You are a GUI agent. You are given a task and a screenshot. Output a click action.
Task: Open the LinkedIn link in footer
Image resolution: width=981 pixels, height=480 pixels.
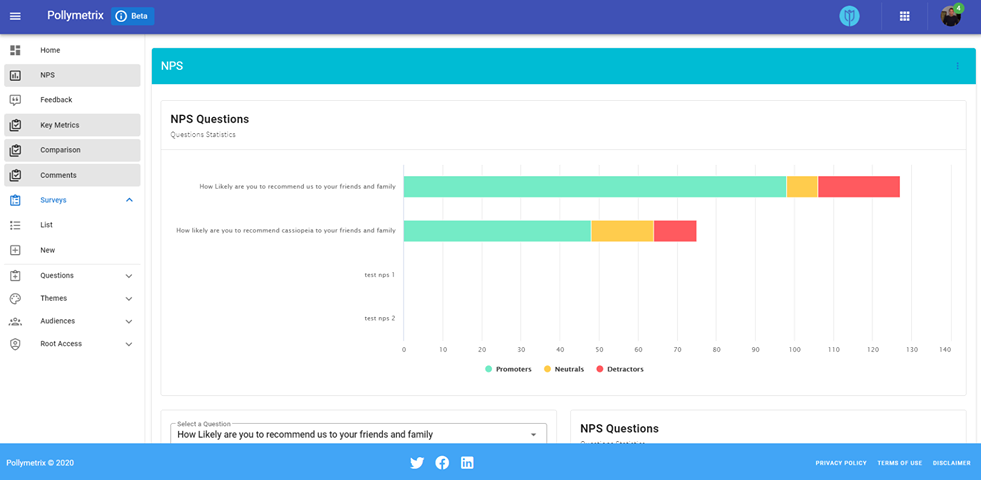coord(467,463)
